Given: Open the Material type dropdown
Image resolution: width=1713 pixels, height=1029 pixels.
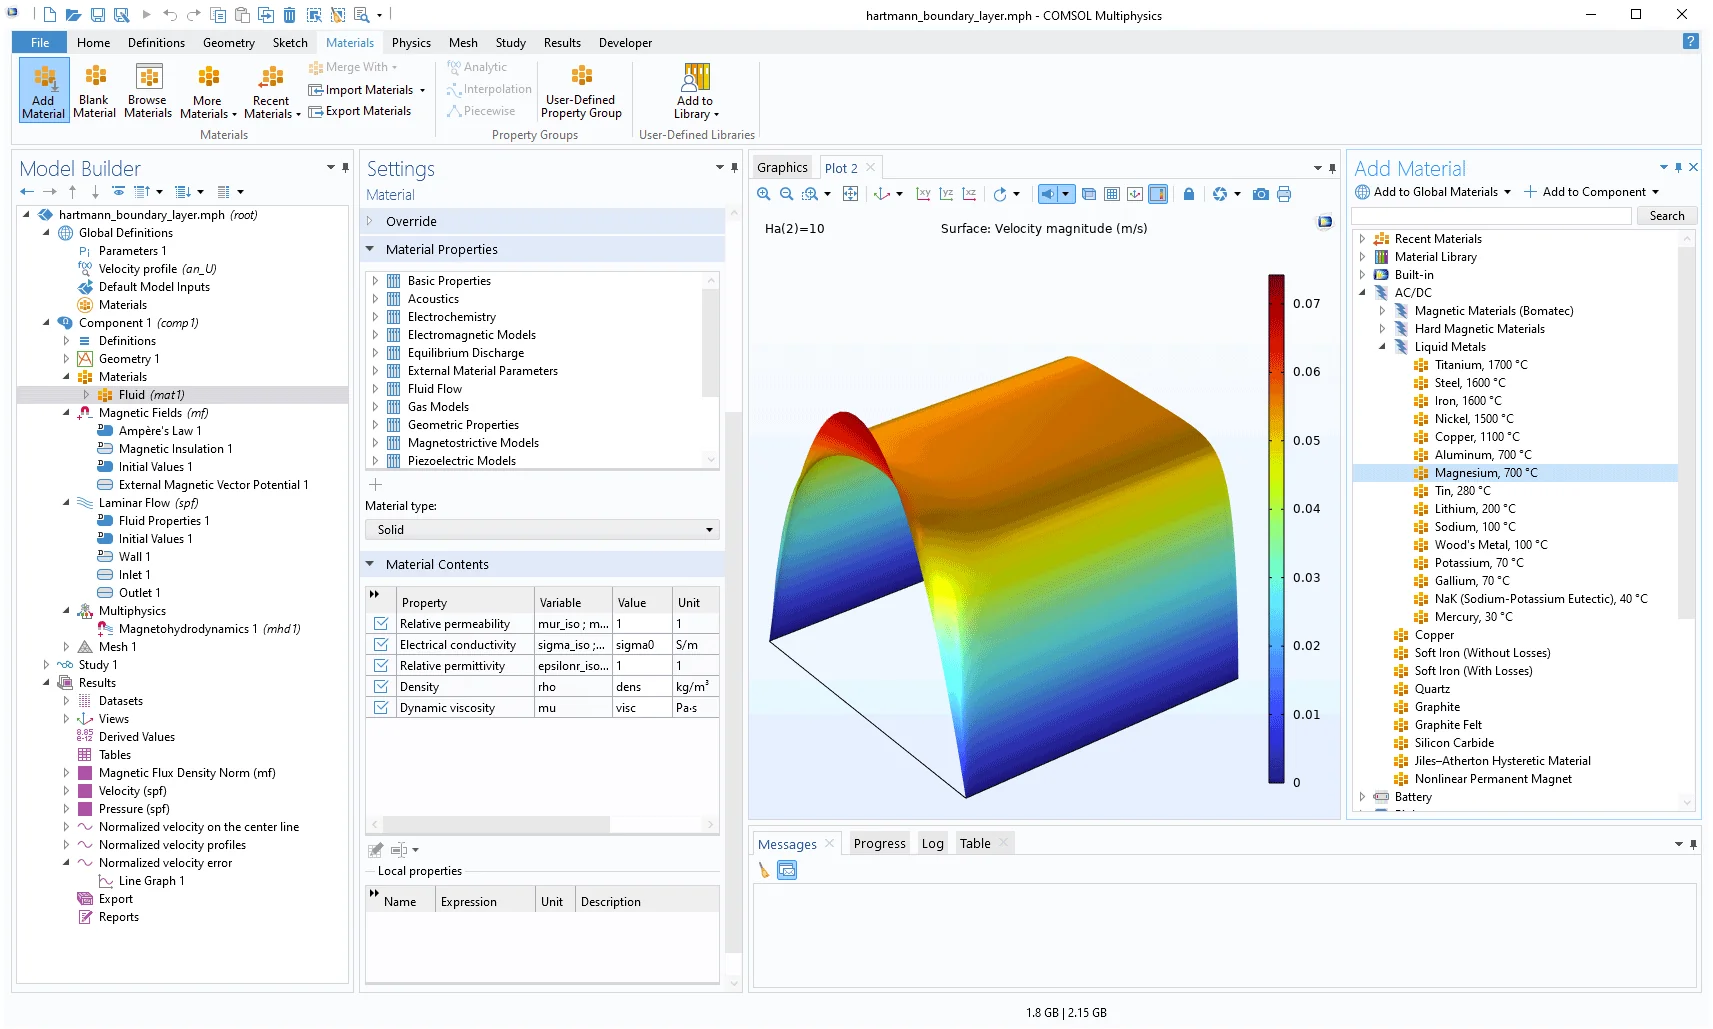Looking at the screenshot, I should pyautogui.click(x=542, y=530).
